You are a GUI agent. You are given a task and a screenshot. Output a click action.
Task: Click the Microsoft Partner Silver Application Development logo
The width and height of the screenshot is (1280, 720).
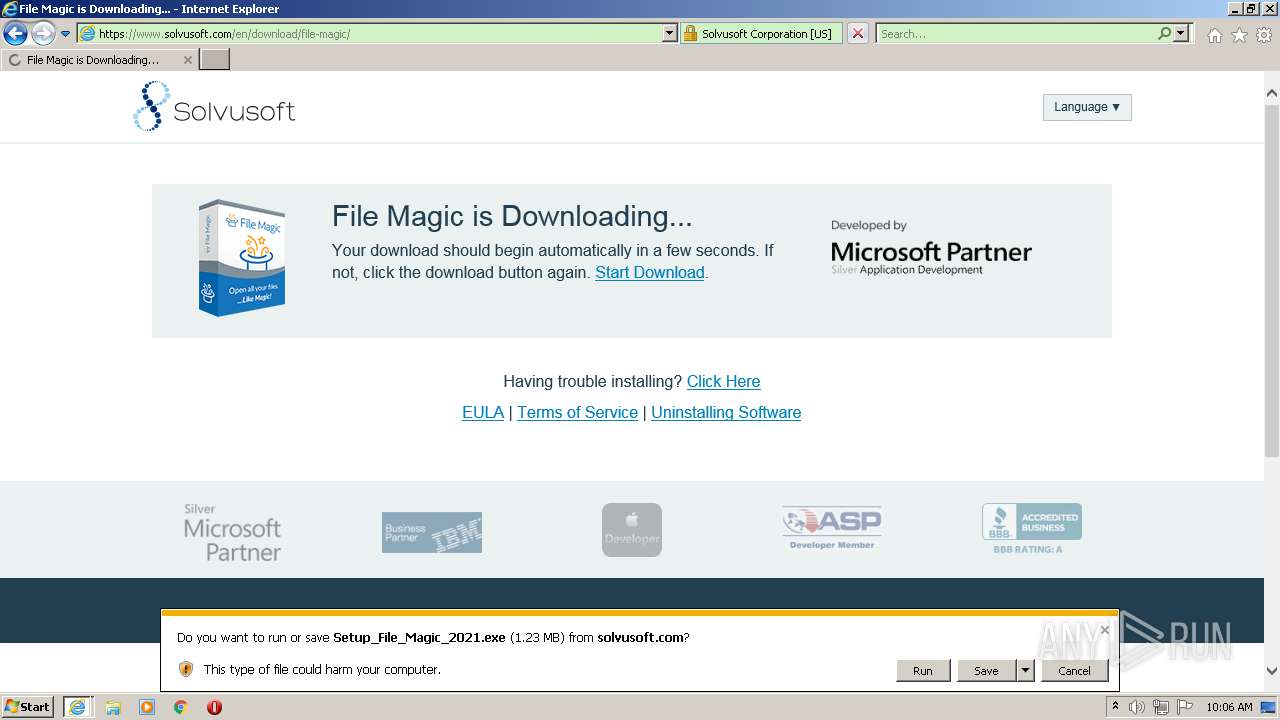pos(931,248)
